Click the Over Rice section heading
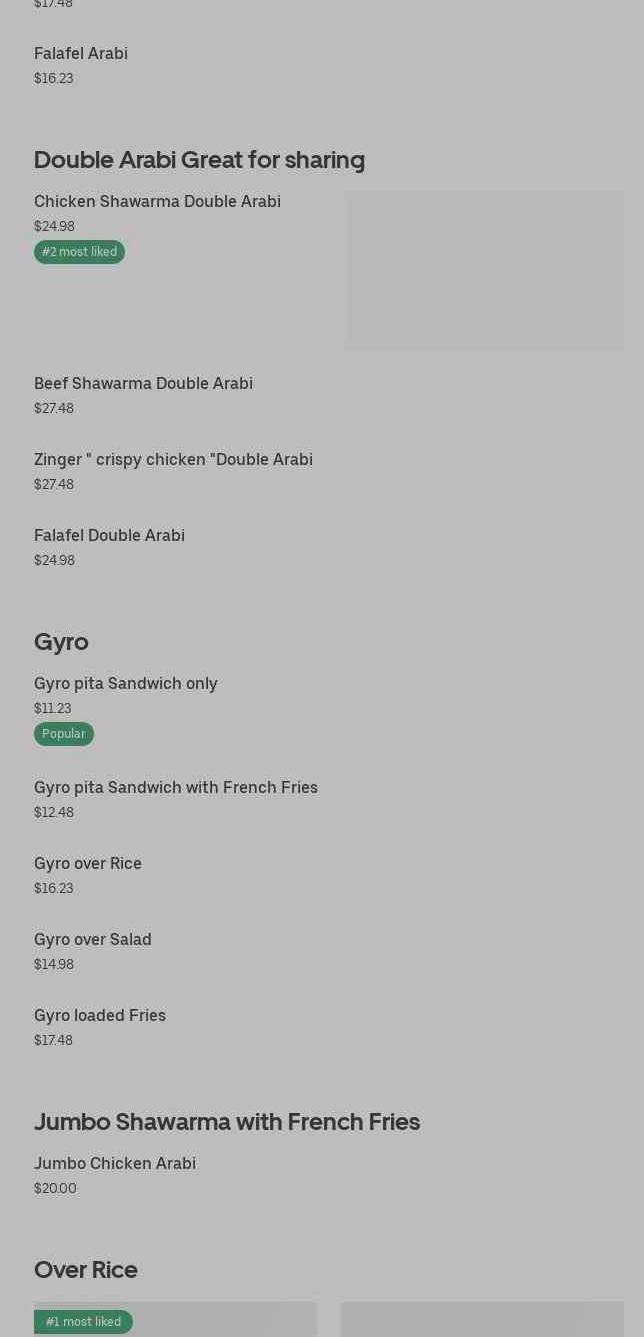 [x=86, y=1270]
